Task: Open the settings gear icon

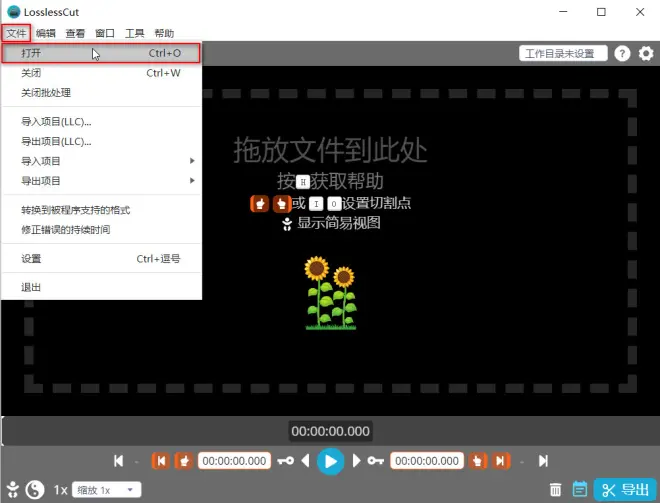Action: pos(646,53)
